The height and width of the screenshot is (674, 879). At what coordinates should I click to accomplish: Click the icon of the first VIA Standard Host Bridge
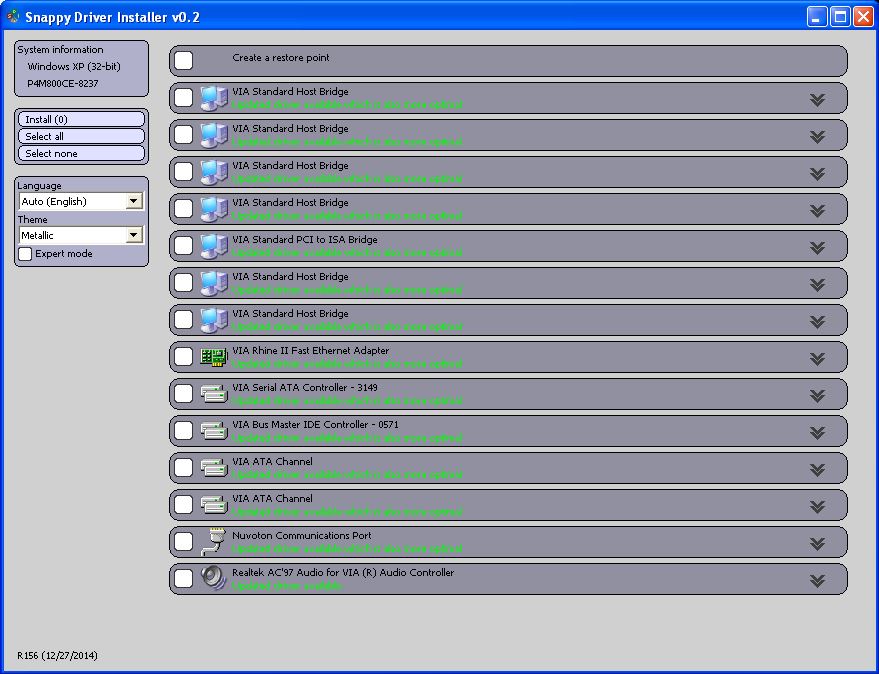pos(214,98)
